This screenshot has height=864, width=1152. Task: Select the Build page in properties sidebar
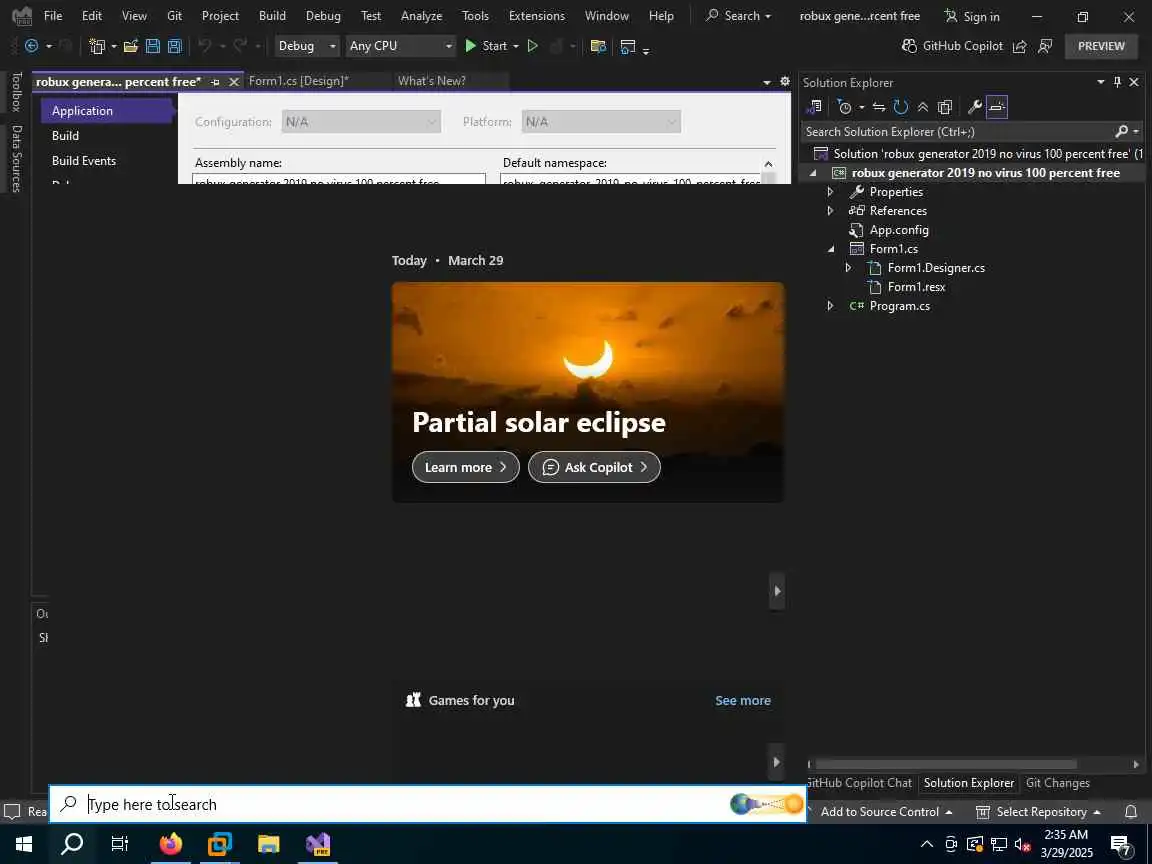tap(65, 136)
